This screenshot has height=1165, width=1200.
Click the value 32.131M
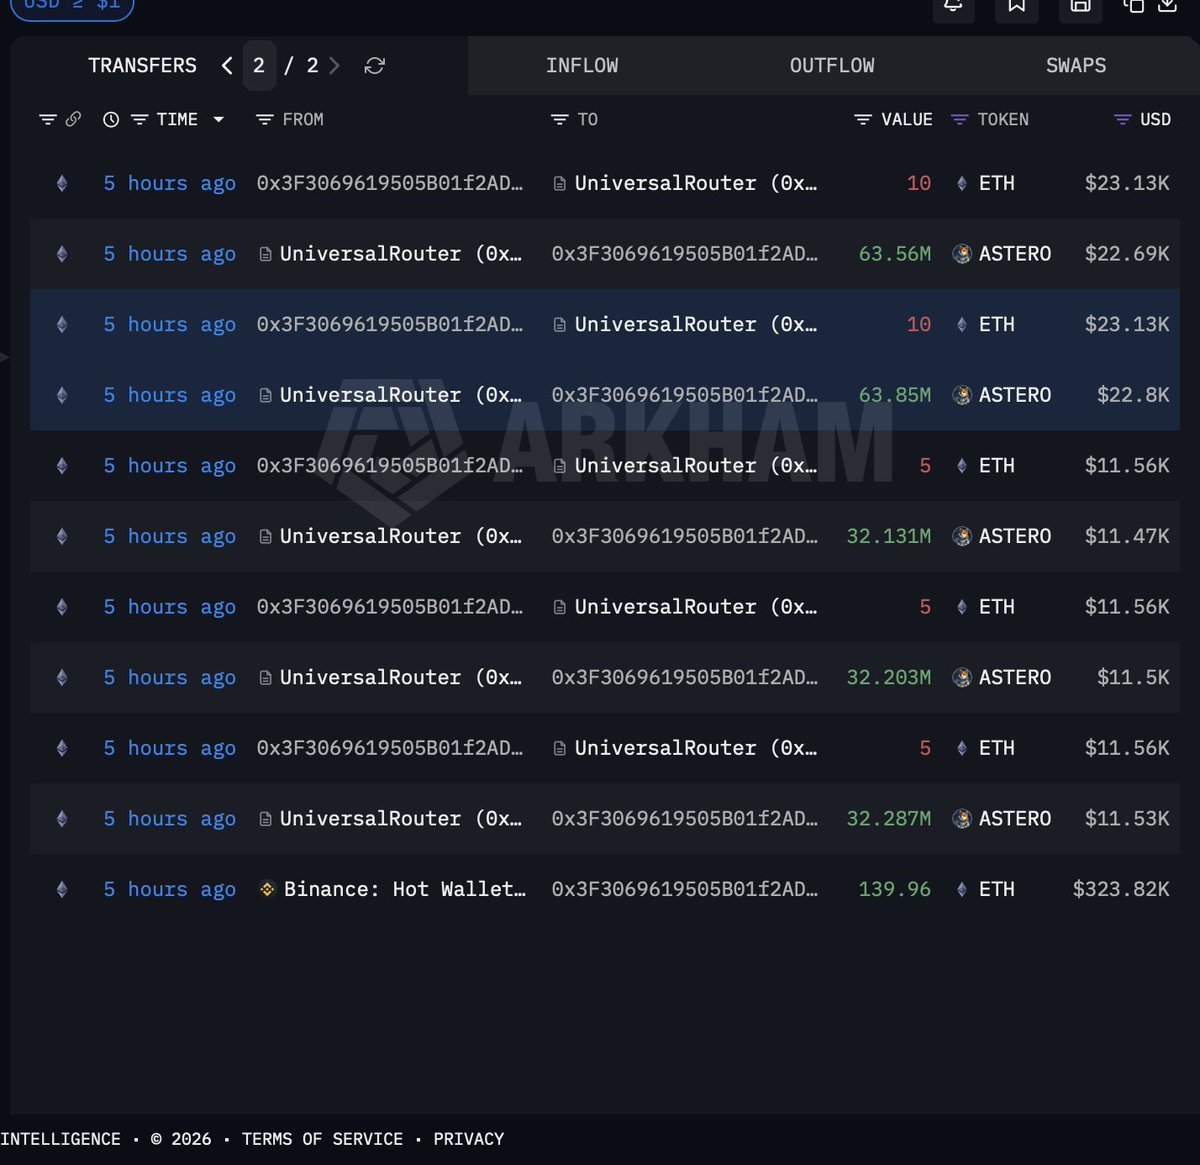pos(889,536)
